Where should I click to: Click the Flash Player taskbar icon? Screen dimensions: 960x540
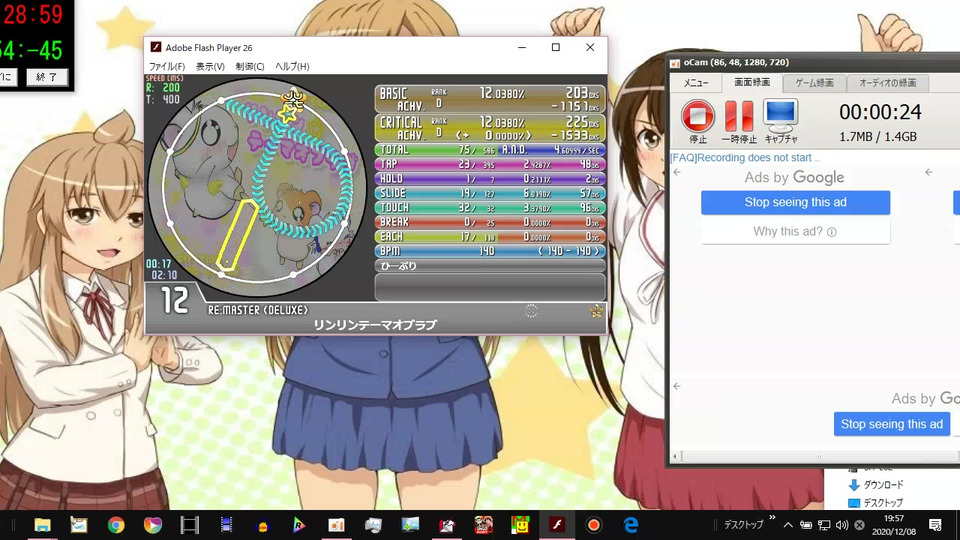coord(557,525)
